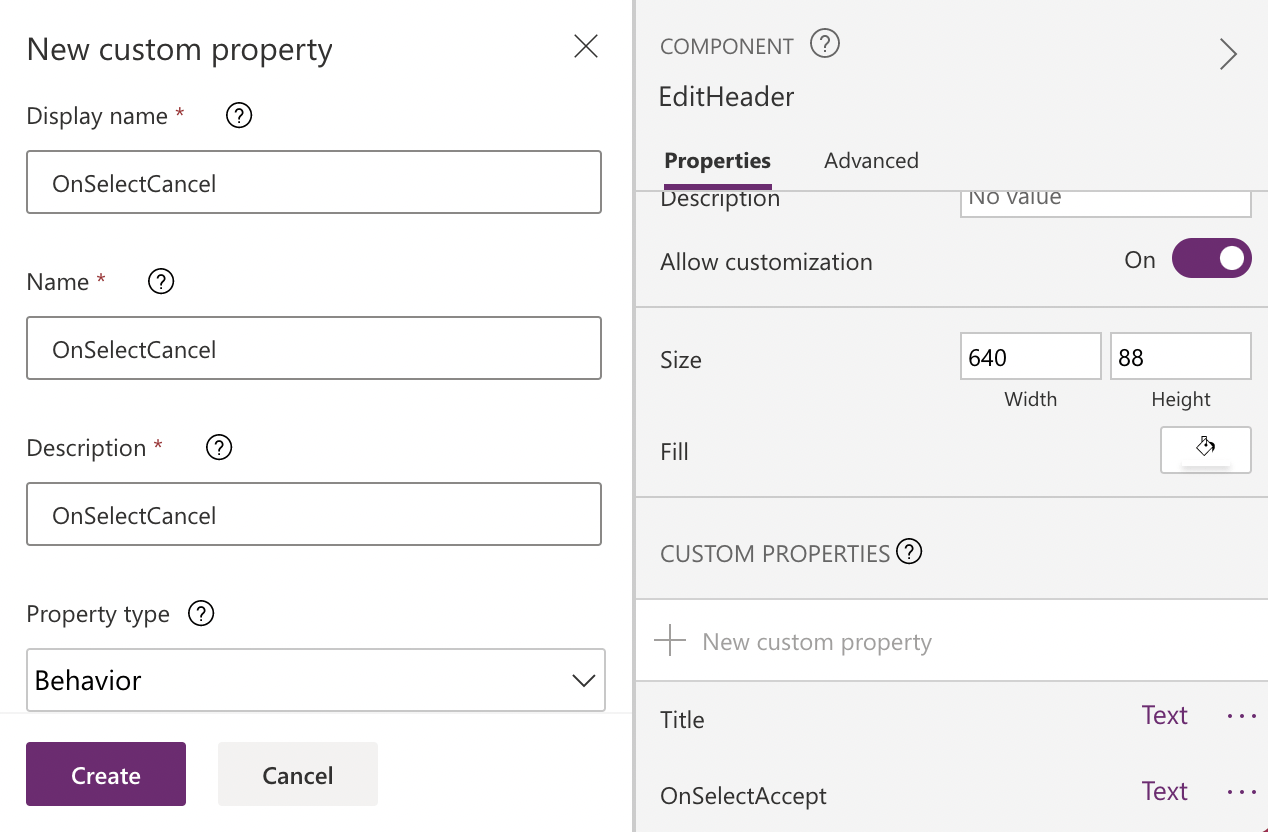This screenshot has height=832, width=1268.
Task: Click the Cancel button
Action: [298, 775]
